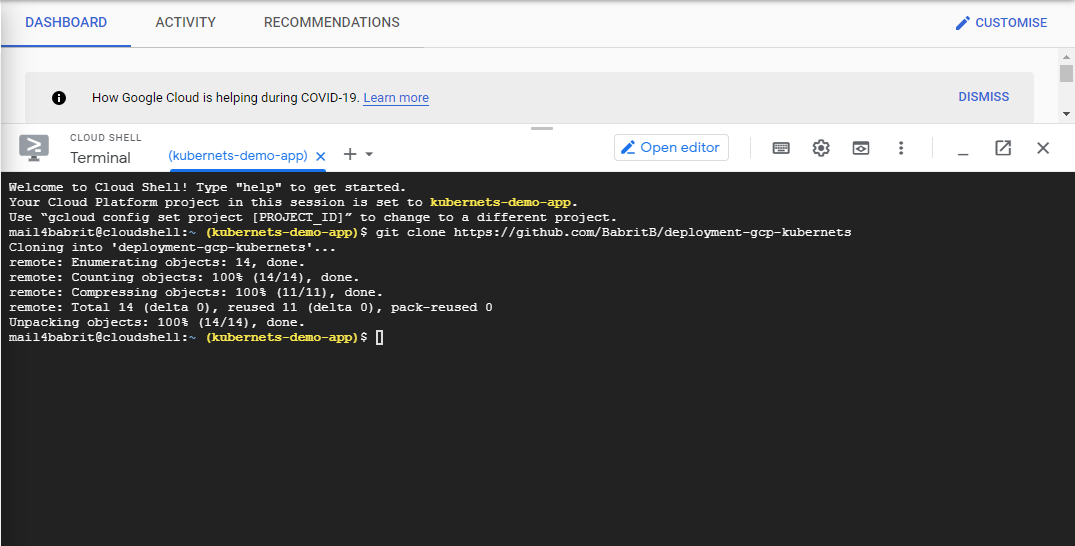Click the "CLOUD SHELL" label in the header
The height and width of the screenshot is (546, 1075).
[x=106, y=138]
